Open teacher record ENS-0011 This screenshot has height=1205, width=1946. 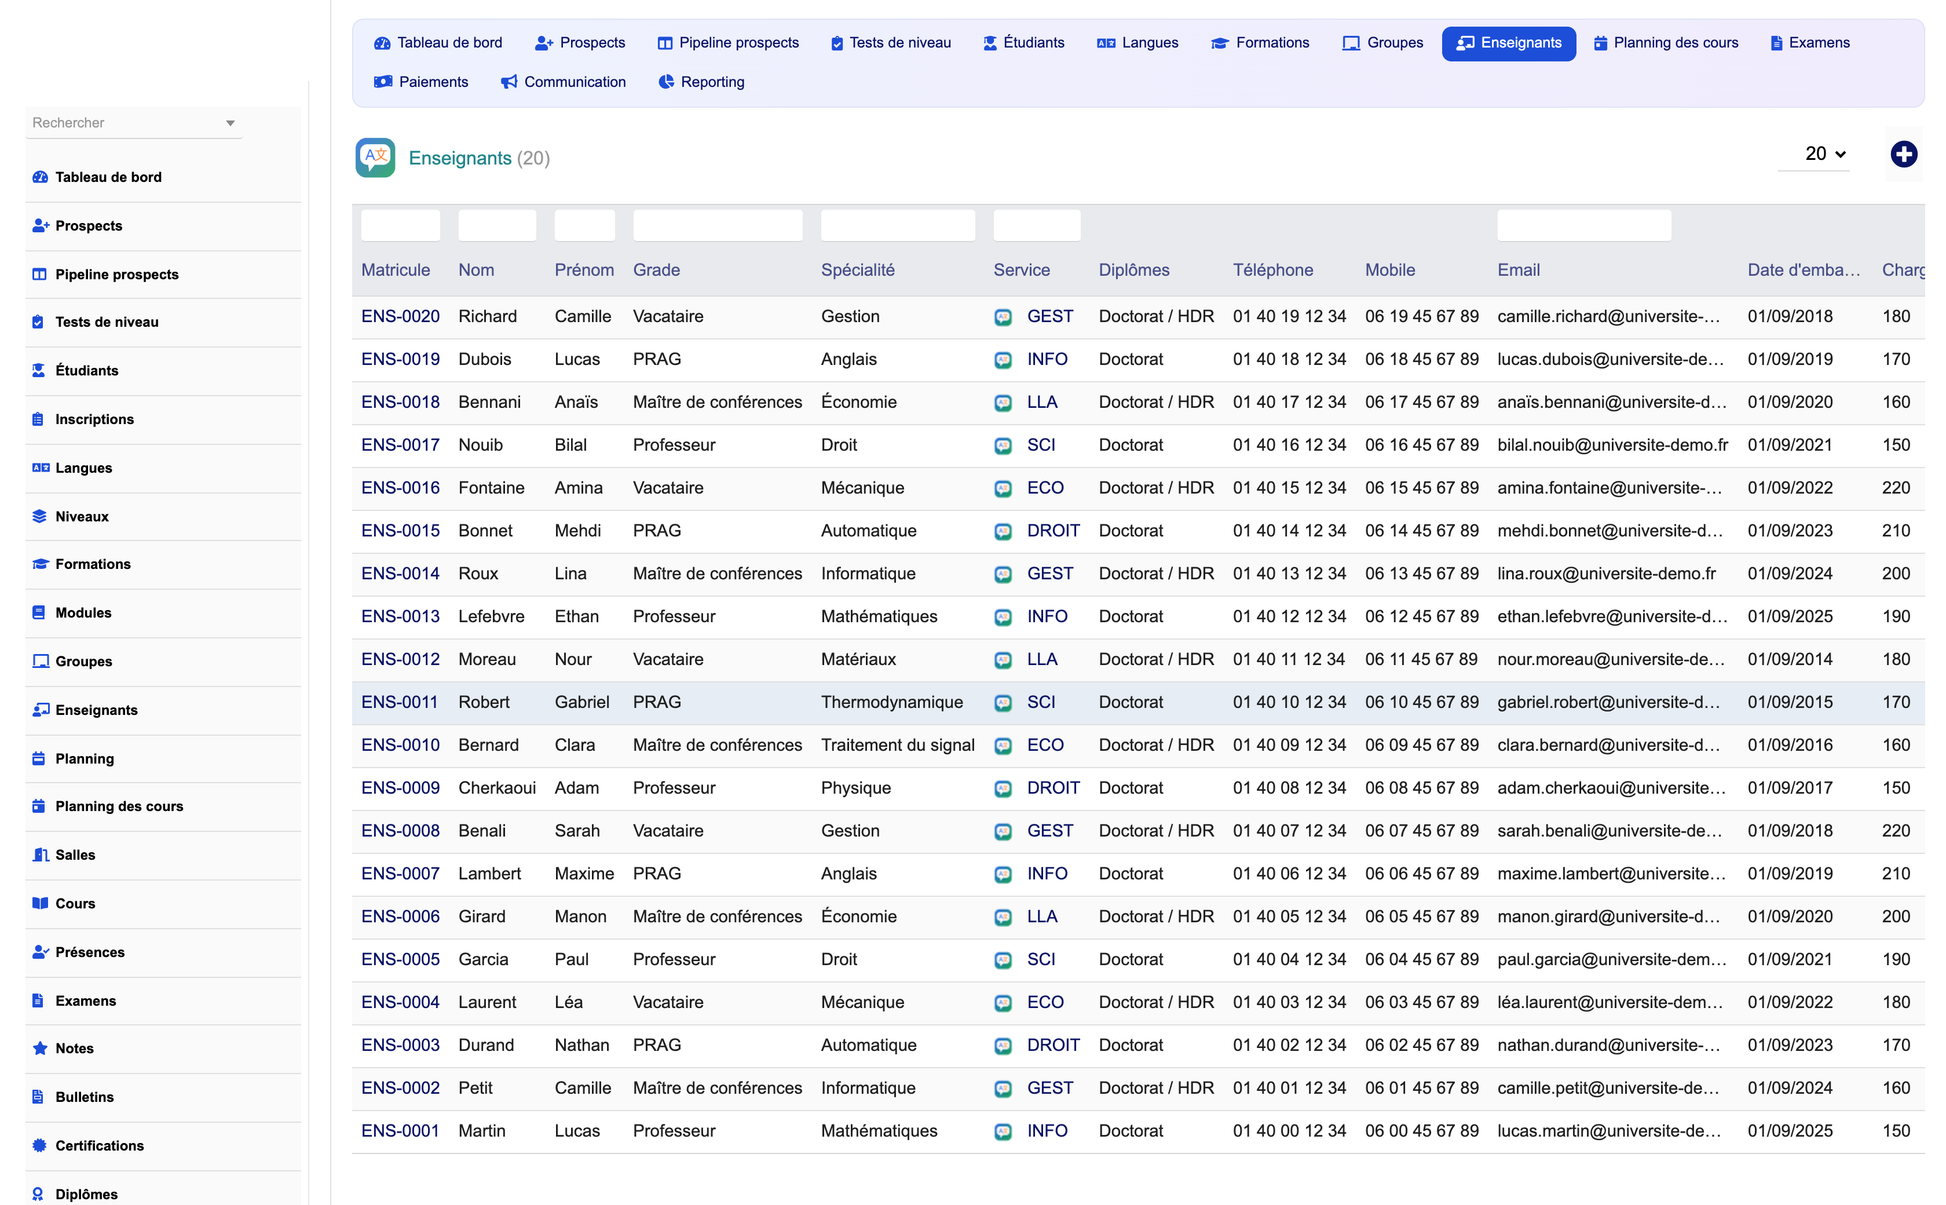399,703
